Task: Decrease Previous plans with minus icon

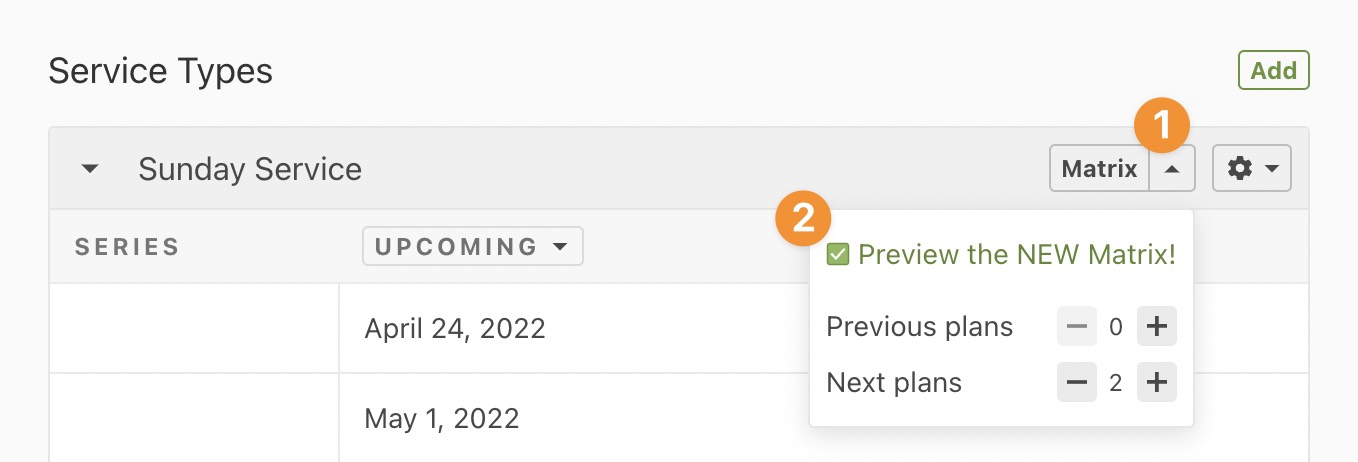Action: point(1076,327)
